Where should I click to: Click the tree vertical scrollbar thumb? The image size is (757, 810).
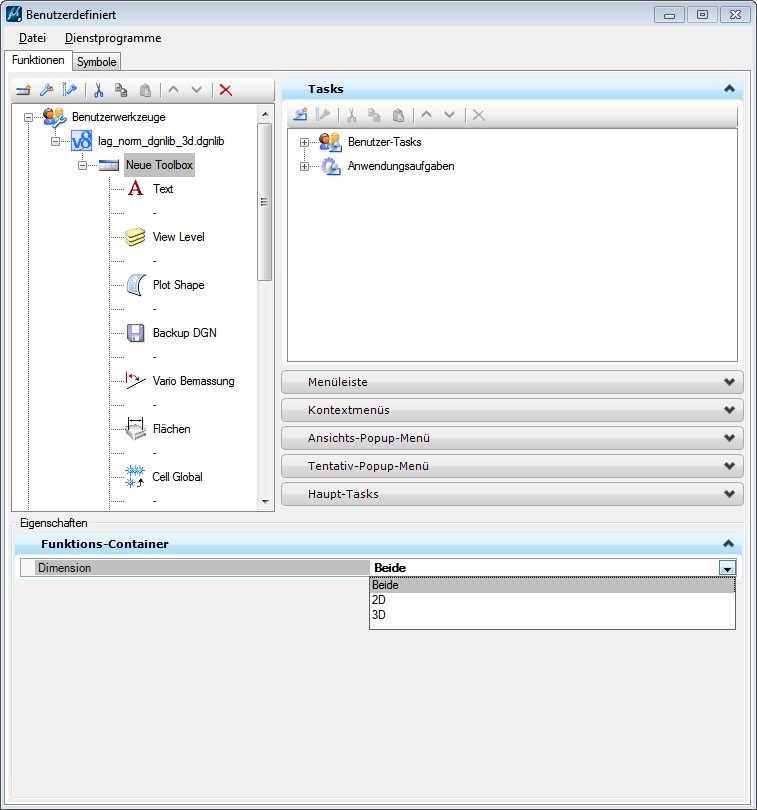[265, 201]
